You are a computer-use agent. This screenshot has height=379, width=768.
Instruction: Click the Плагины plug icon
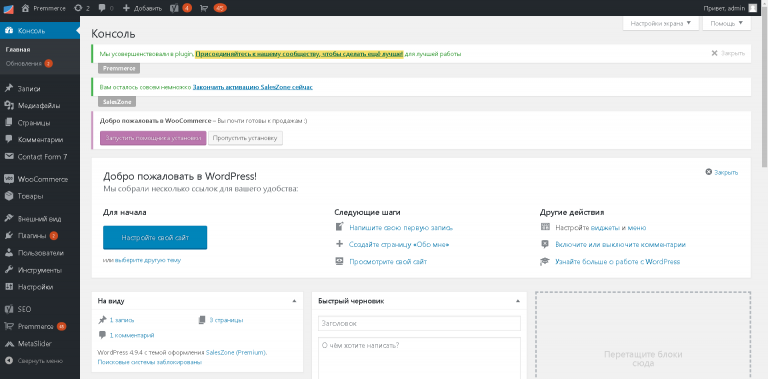pos(8,236)
